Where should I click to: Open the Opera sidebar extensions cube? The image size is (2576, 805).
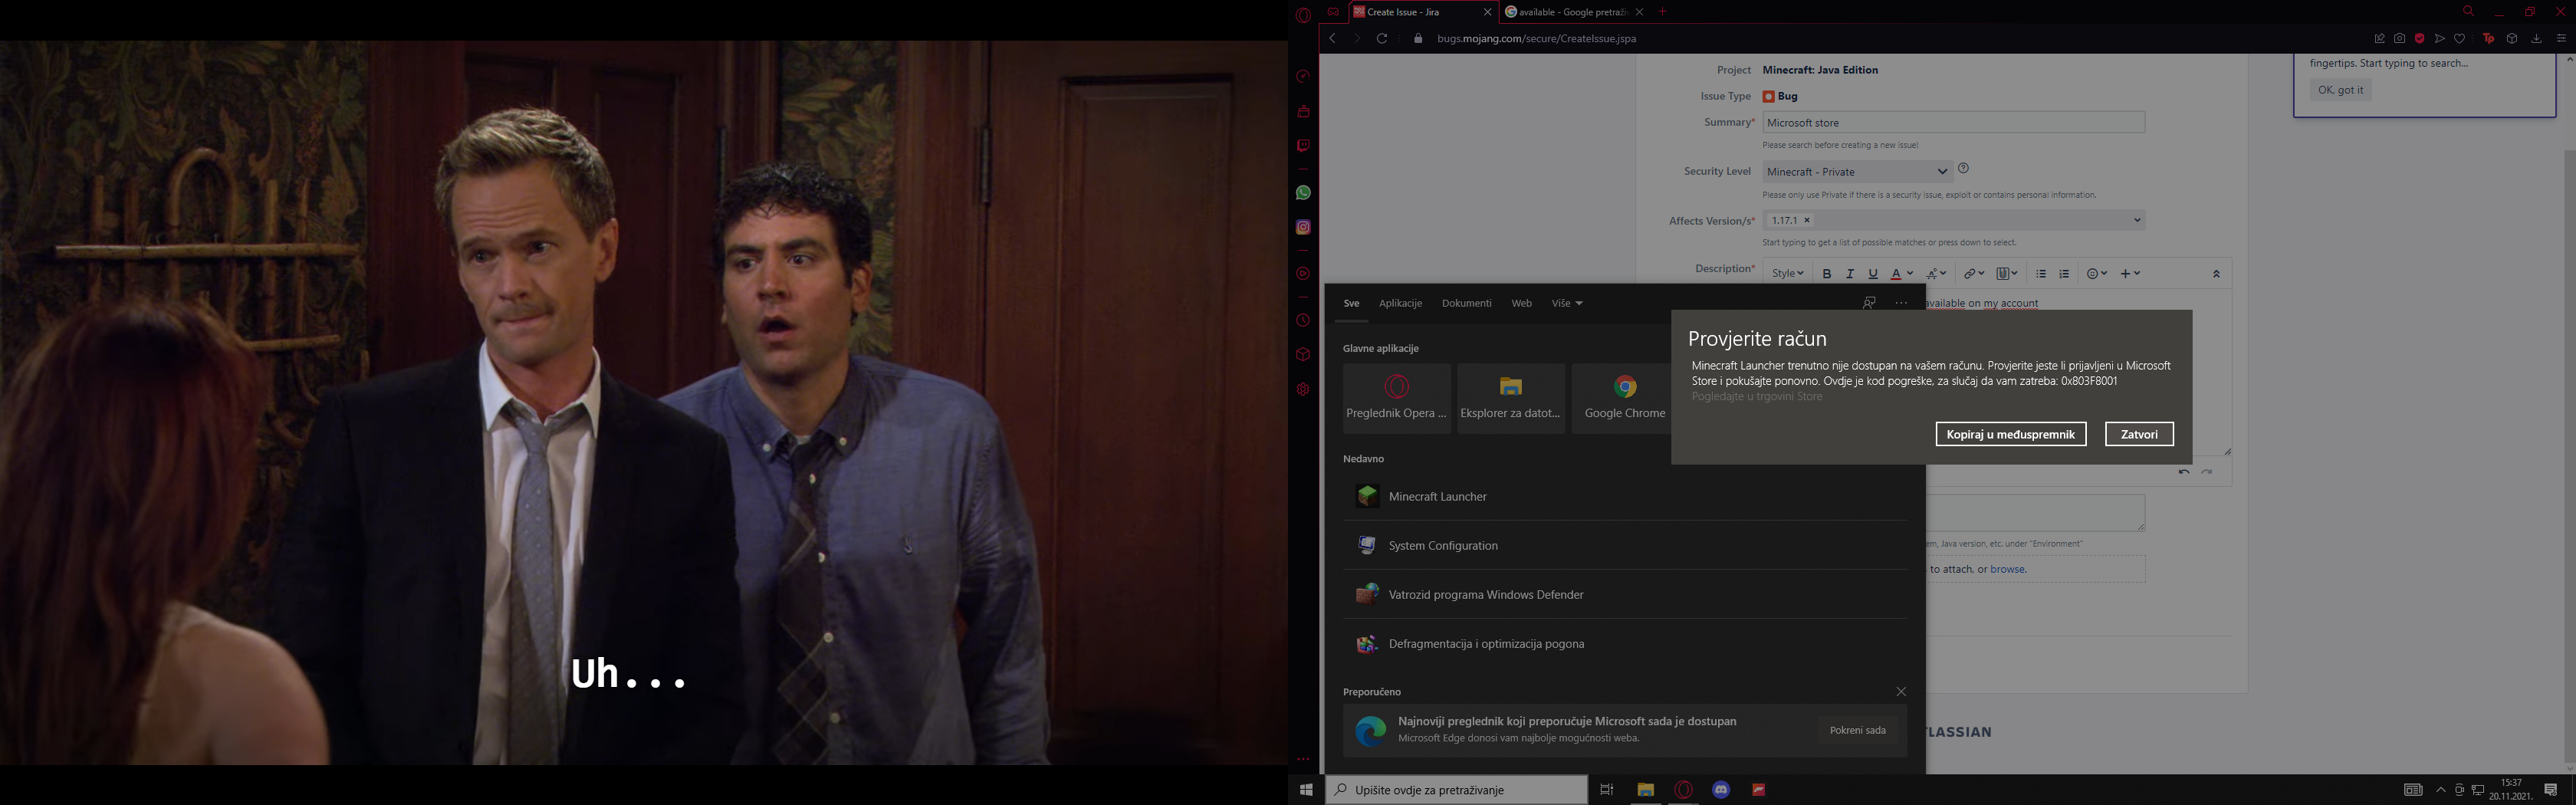point(1303,355)
